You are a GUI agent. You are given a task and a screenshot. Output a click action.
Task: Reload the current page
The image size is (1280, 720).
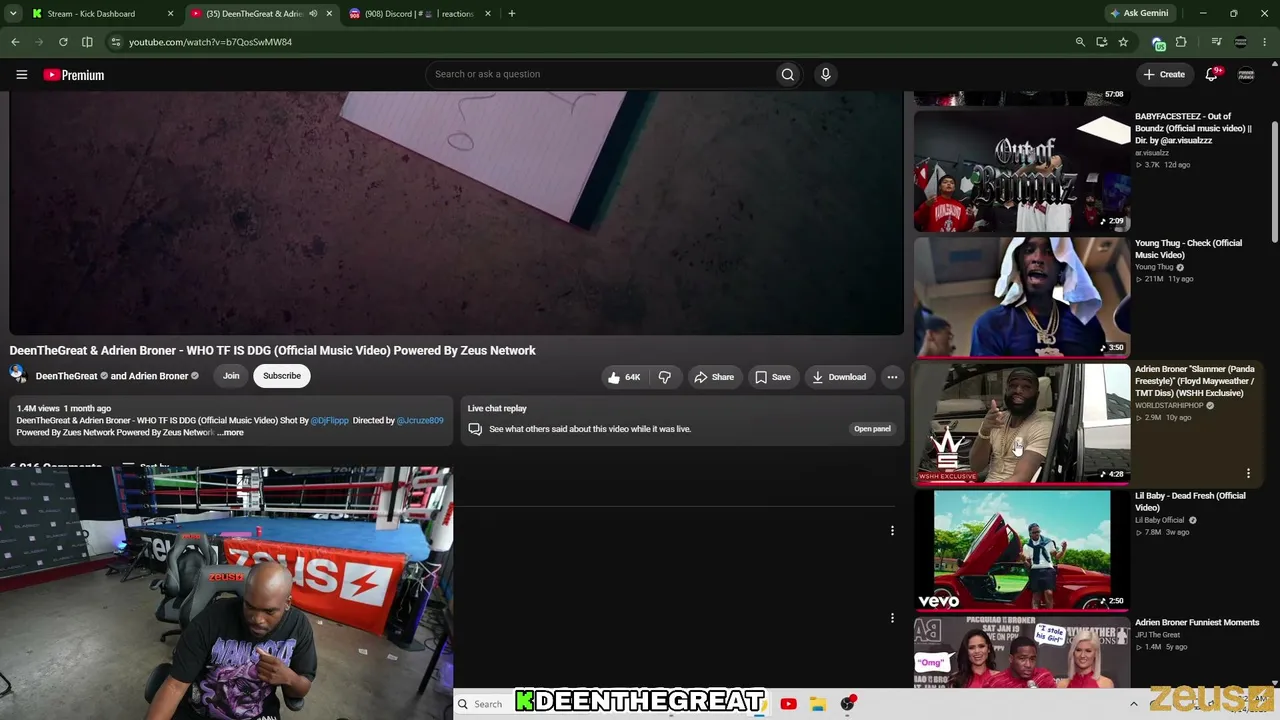[63, 42]
